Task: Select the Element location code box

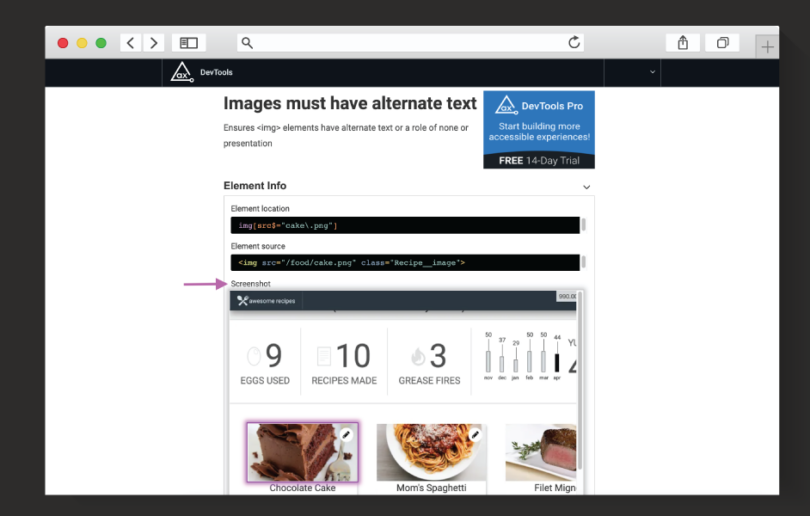Action: click(405, 225)
